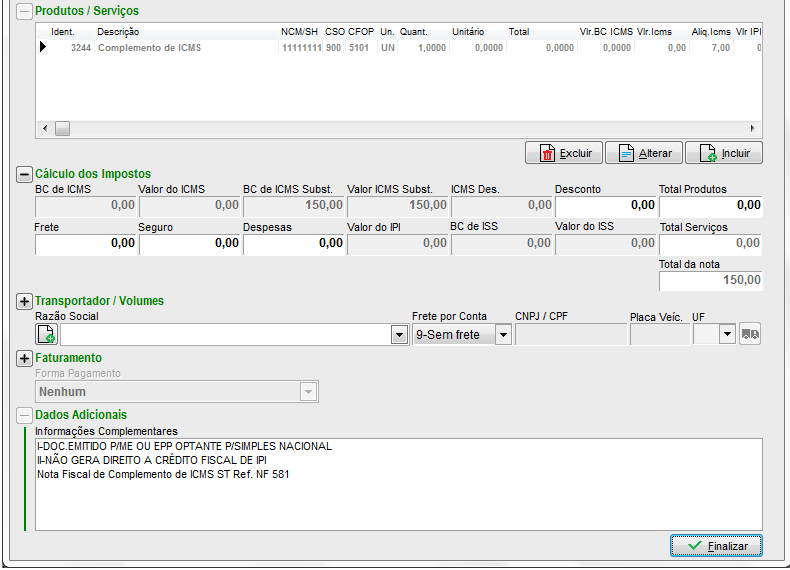Click the vehicle lookup icon next to UF
790x570 pixels.
click(x=749, y=335)
